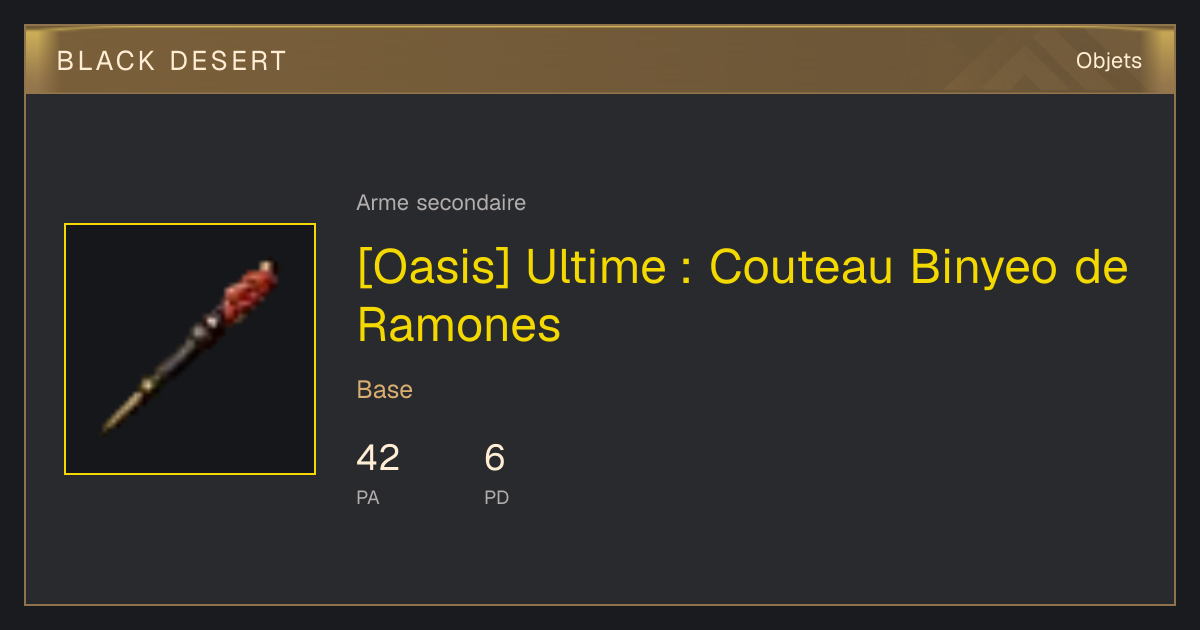Click the PA stat label
Screen dimensions: 1200x630
[368, 497]
